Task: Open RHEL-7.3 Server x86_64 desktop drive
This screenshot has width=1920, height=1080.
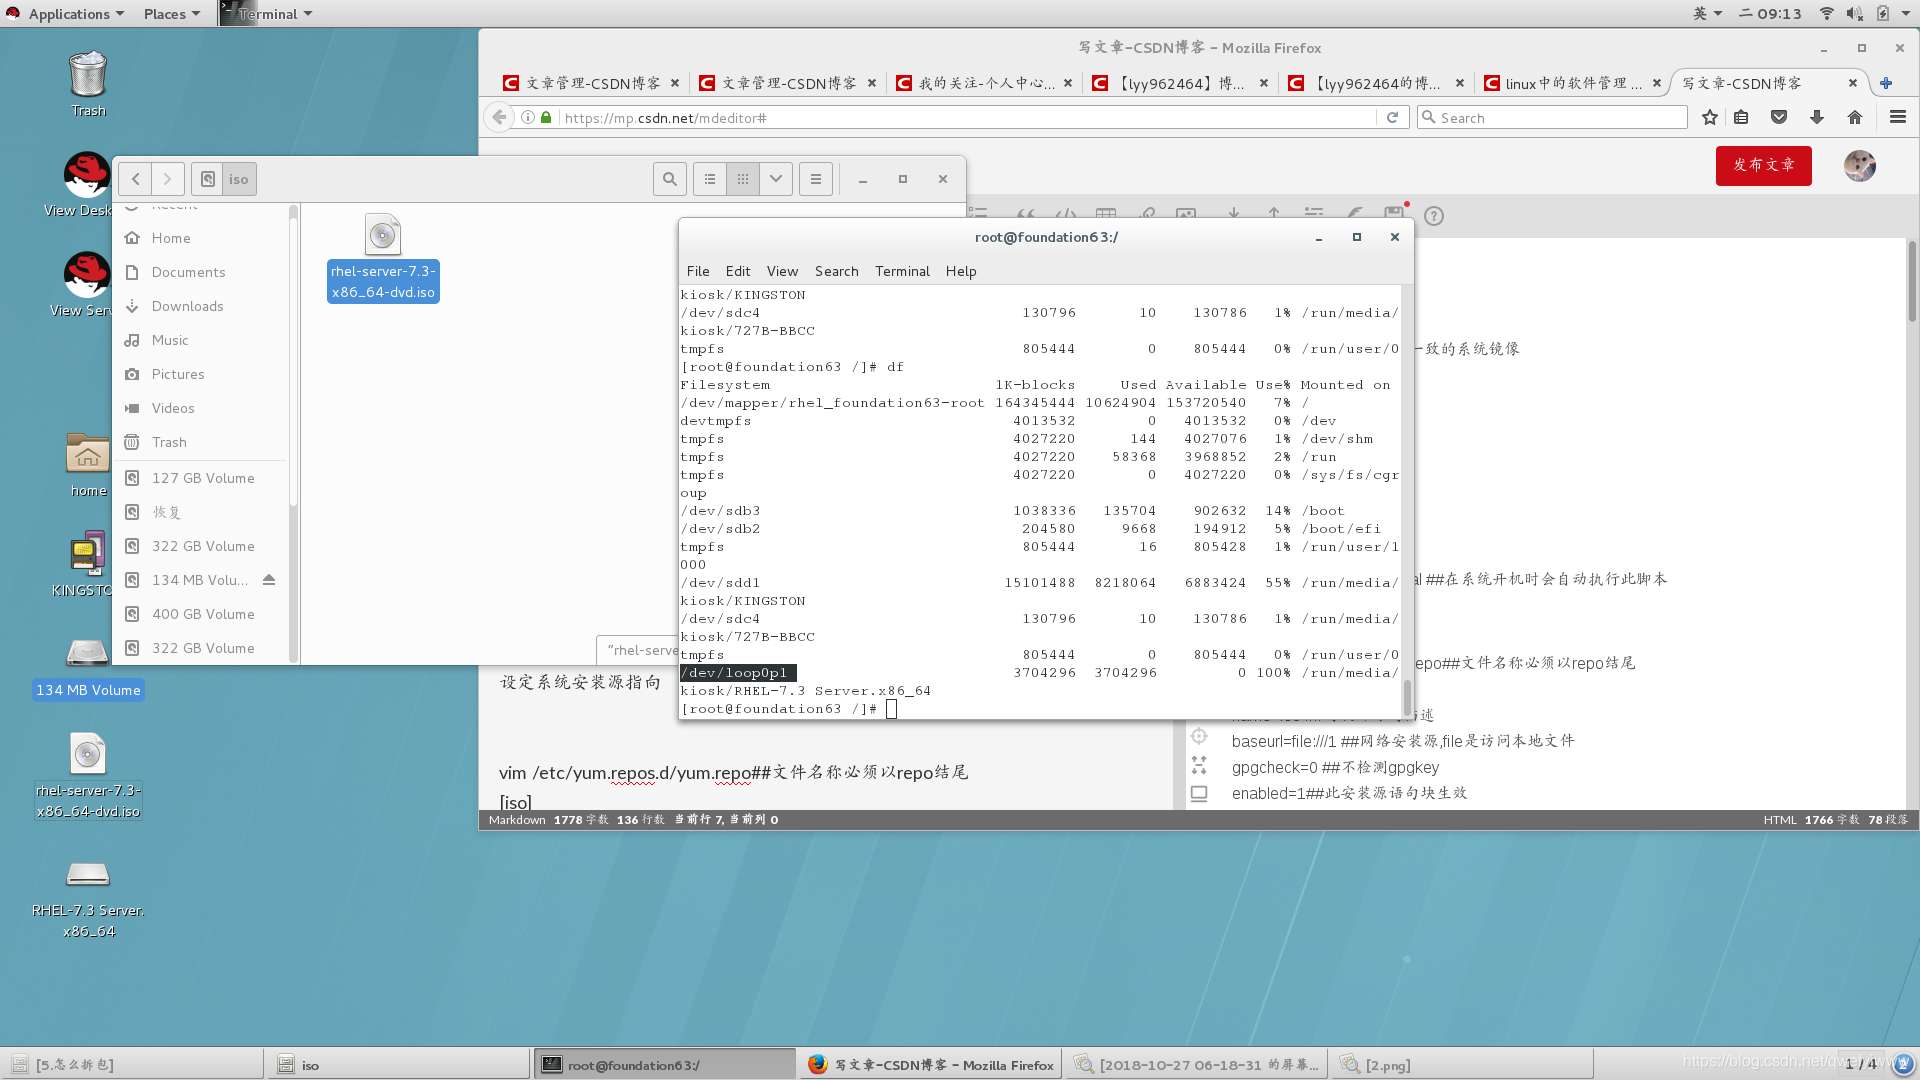Action: 88,898
